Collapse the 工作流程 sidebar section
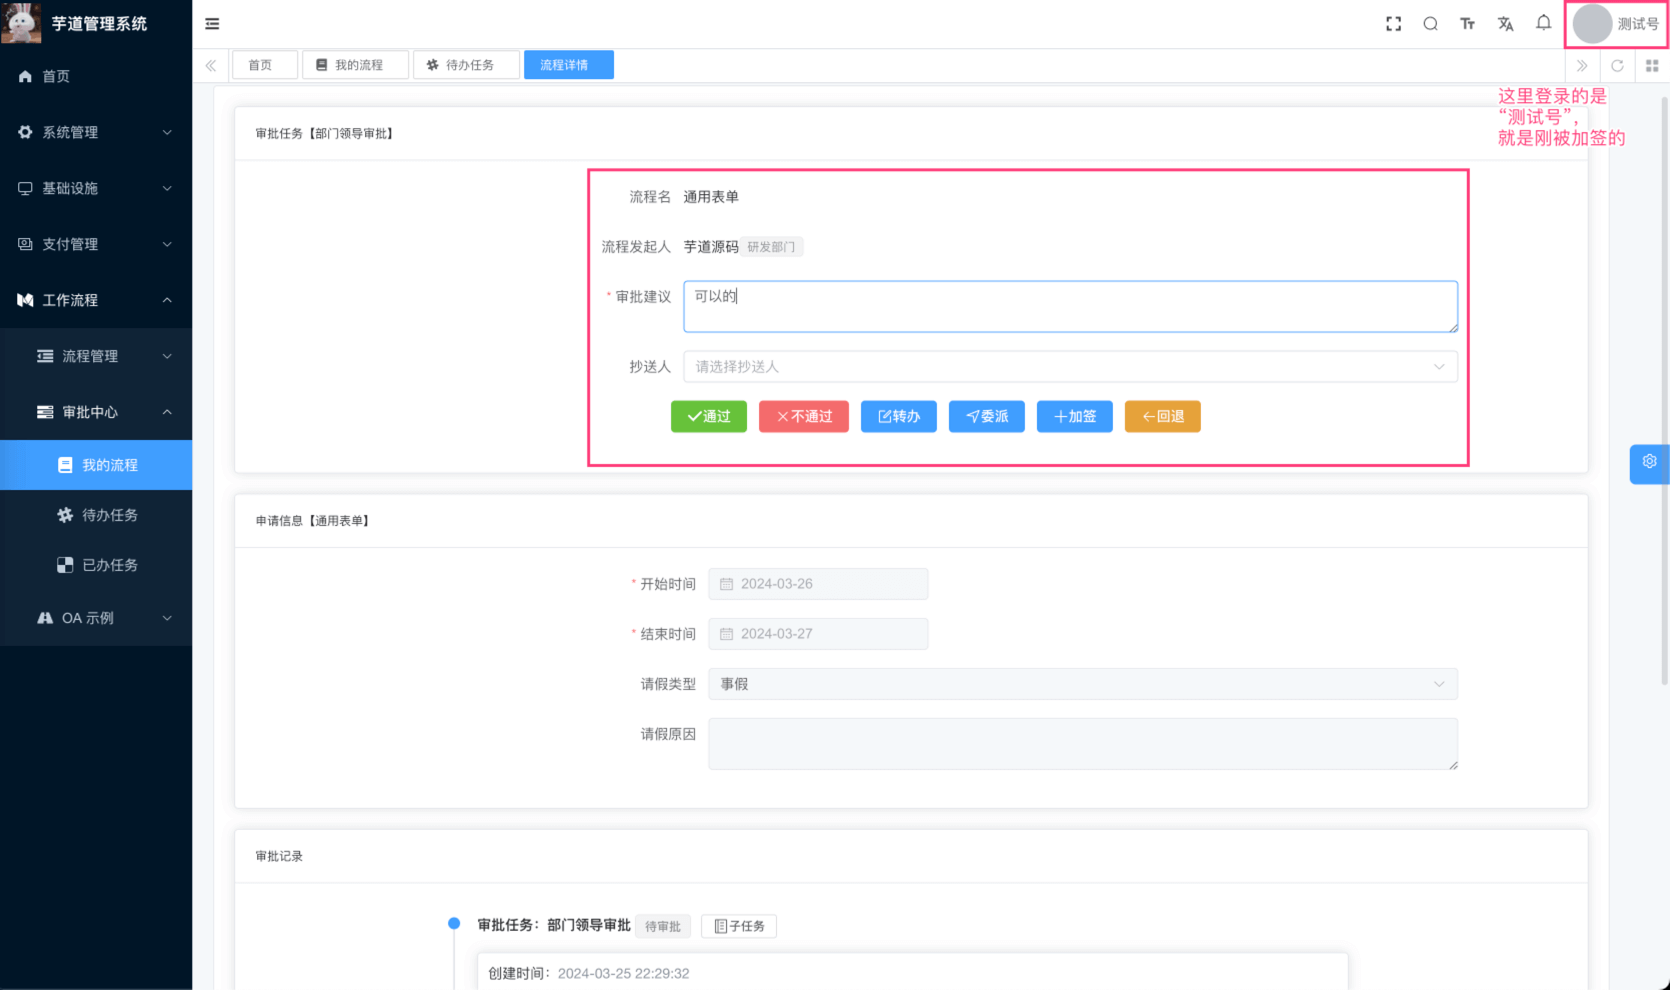The height and width of the screenshot is (990, 1670). pyautogui.click(x=95, y=300)
